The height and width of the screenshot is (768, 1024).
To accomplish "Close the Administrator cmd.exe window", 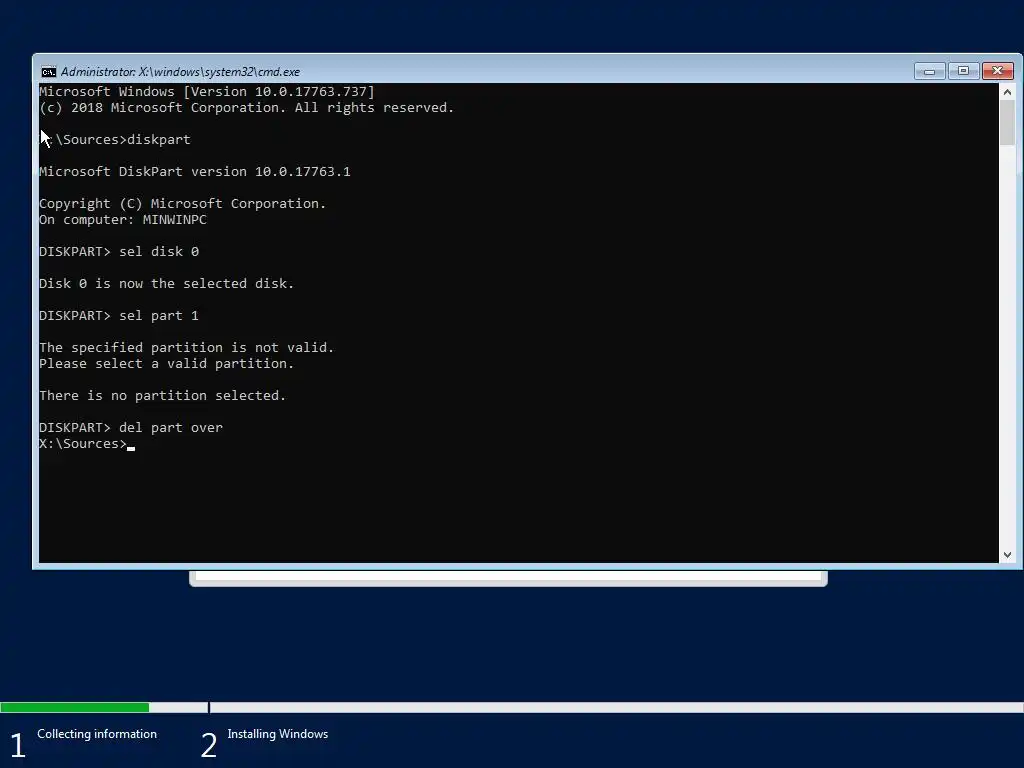I will (997, 71).
